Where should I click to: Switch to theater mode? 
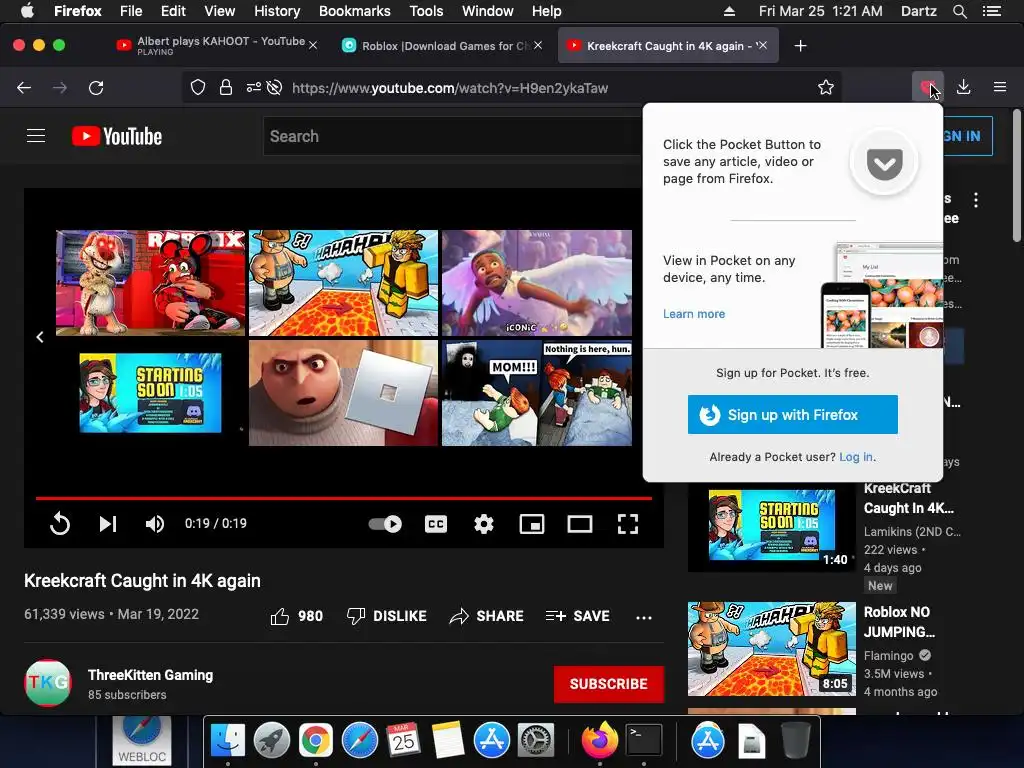(x=580, y=524)
